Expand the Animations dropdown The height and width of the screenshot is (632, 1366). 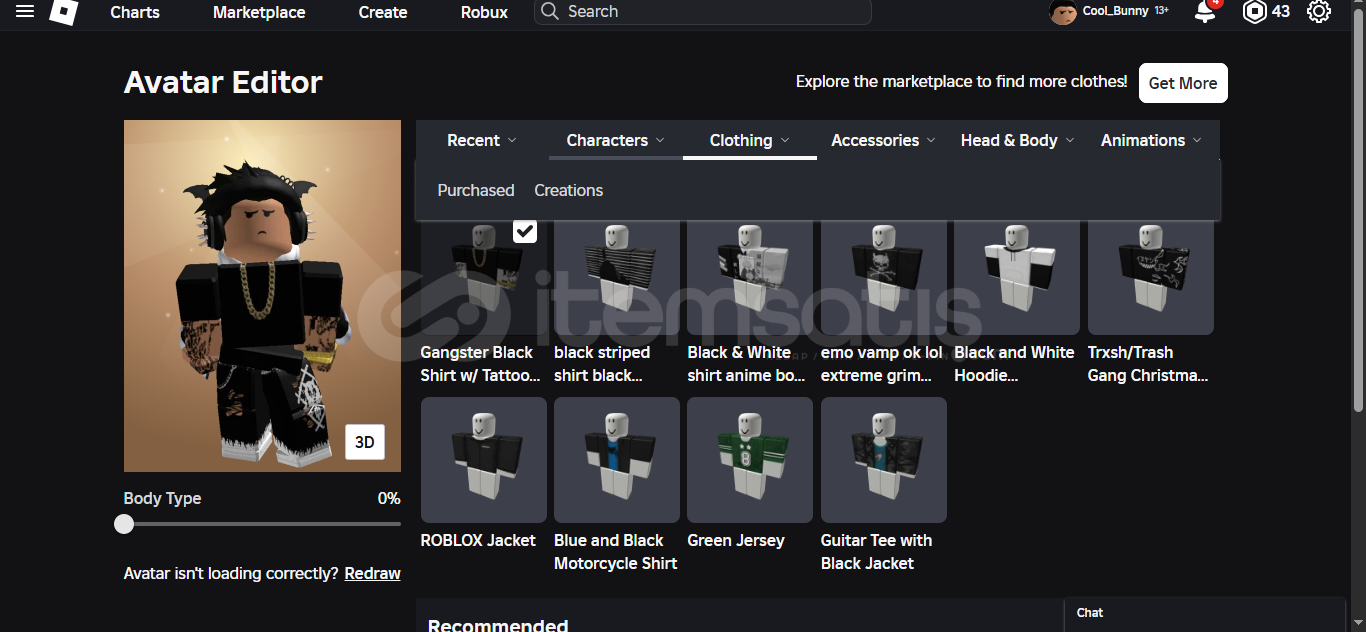point(1151,140)
